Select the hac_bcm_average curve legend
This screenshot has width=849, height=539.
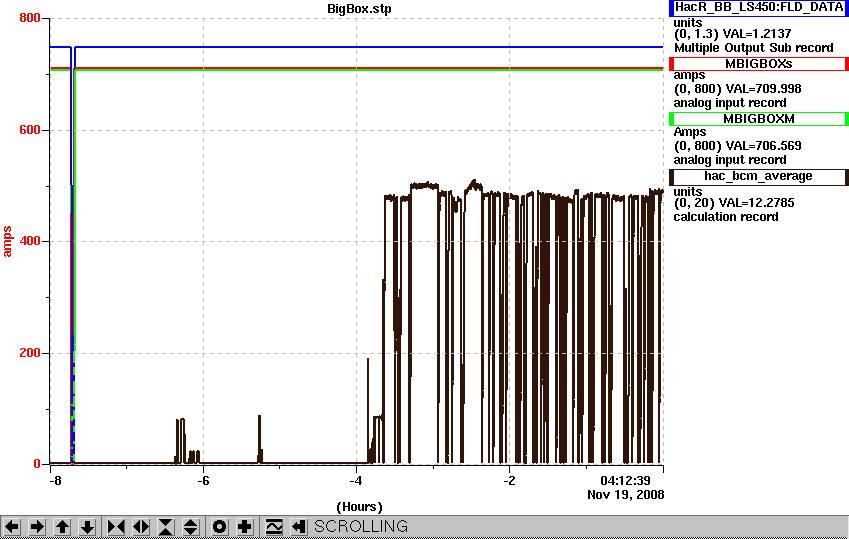click(759, 176)
